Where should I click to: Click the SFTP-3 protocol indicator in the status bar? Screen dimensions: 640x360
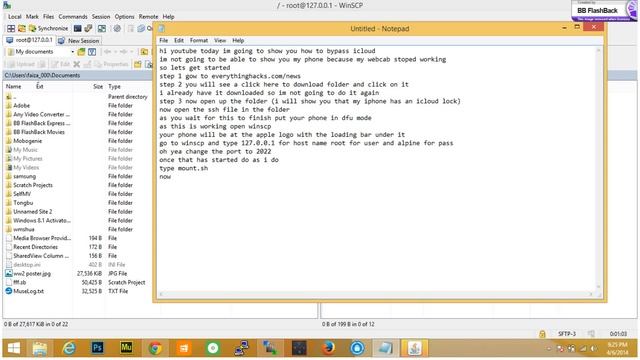[567, 334]
